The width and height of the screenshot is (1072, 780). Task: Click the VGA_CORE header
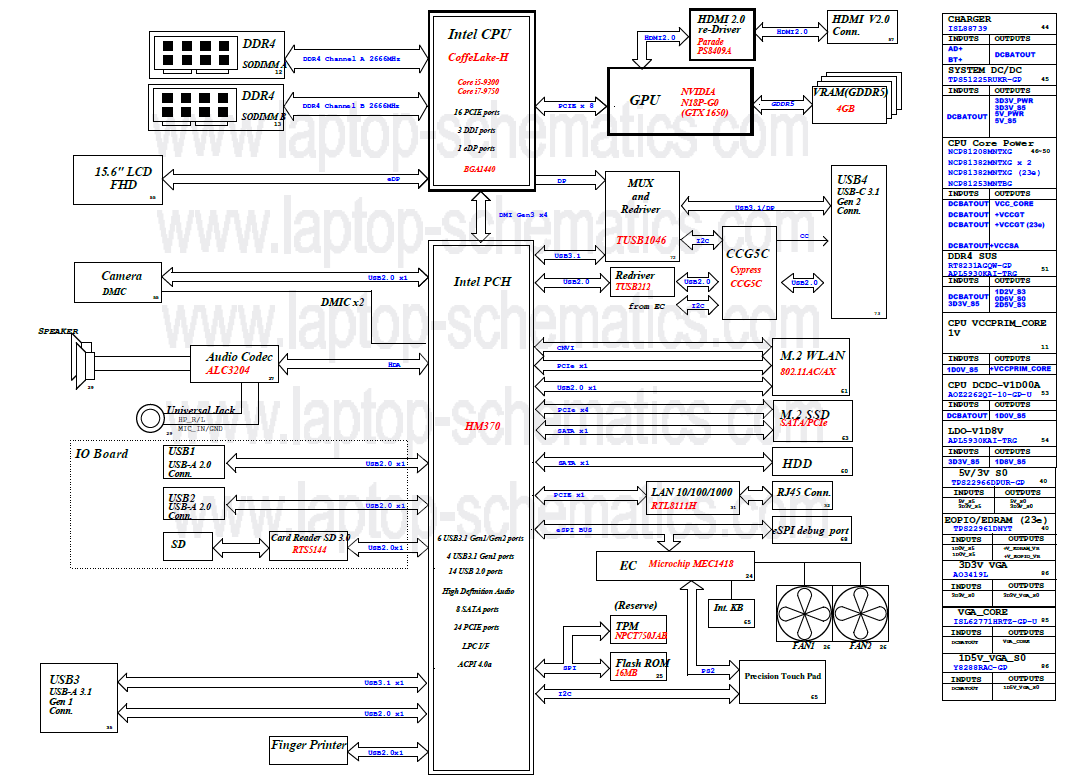click(x=999, y=616)
